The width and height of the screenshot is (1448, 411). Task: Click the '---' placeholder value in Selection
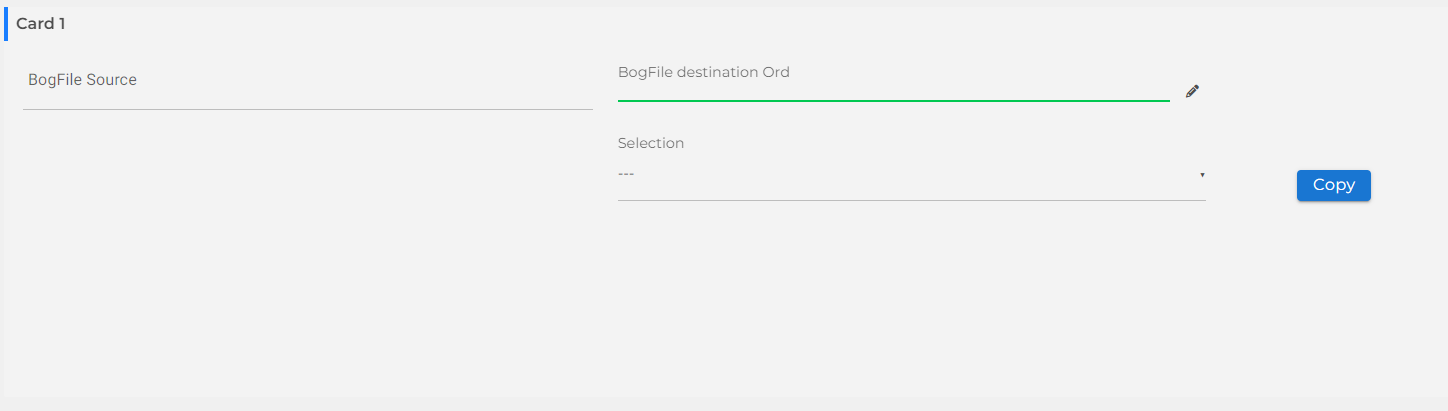point(627,175)
